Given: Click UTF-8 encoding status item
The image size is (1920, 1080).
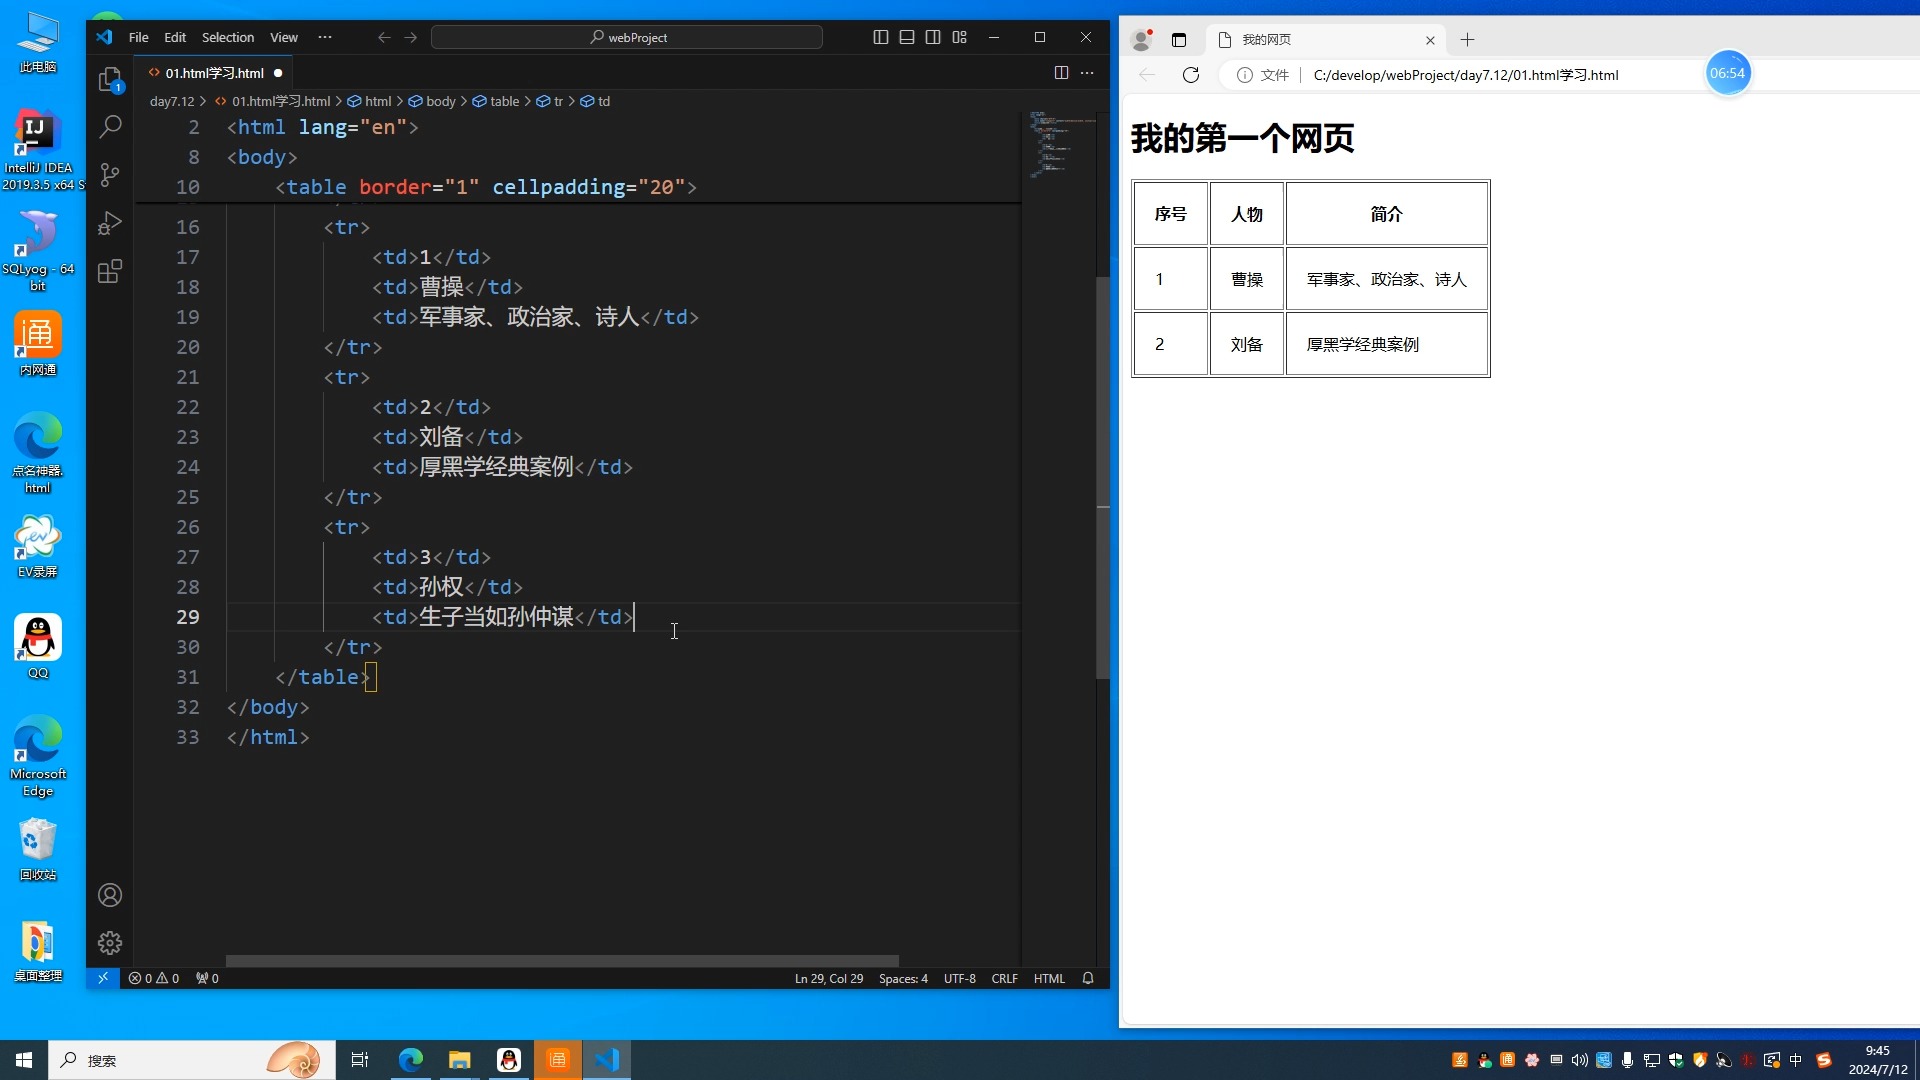Looking at the screenshot, I should 960,978.
